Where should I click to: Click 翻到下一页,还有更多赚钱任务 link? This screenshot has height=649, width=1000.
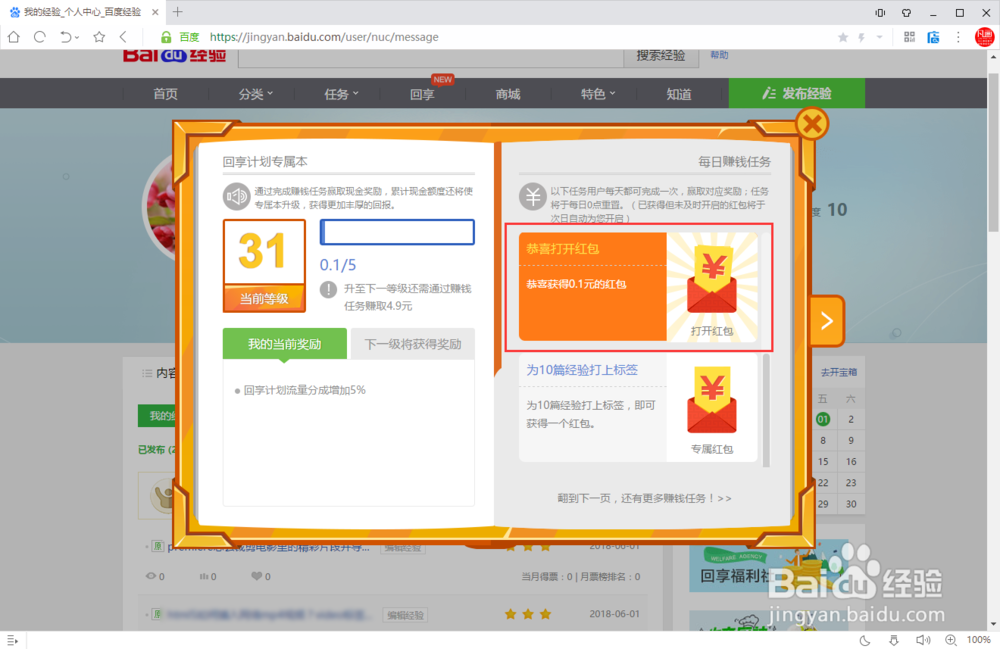coord(644,499)
